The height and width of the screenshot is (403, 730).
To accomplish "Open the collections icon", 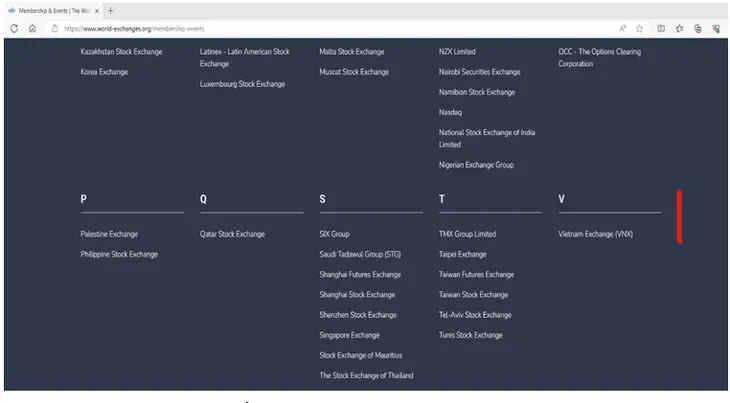I will click(x=698, y=29).
